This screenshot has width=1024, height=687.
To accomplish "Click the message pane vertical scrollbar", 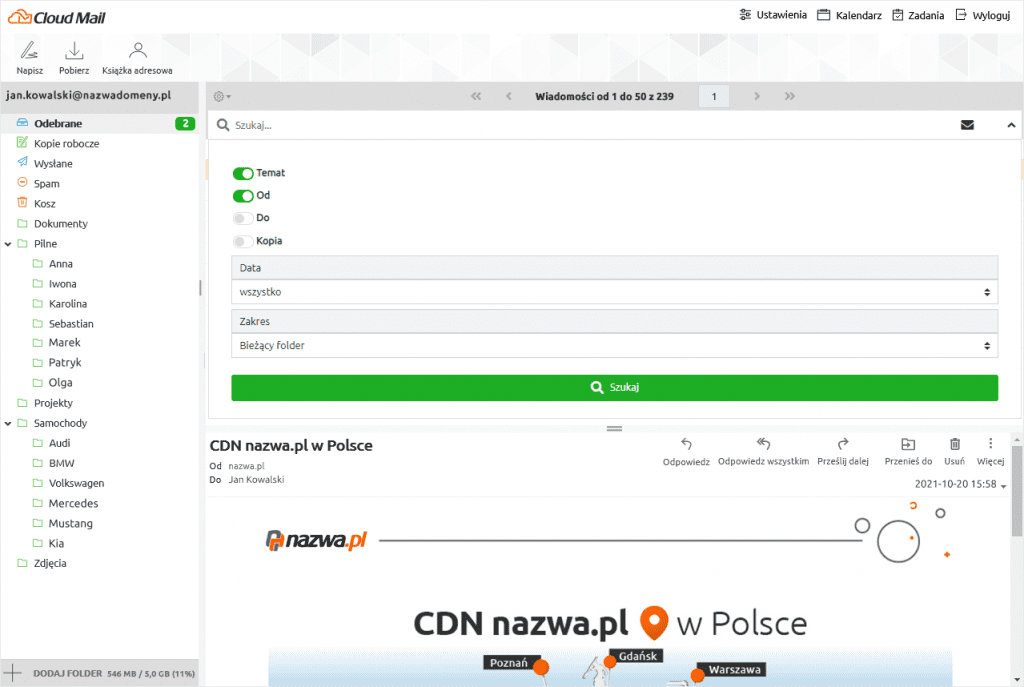I will coord(1017,491).
